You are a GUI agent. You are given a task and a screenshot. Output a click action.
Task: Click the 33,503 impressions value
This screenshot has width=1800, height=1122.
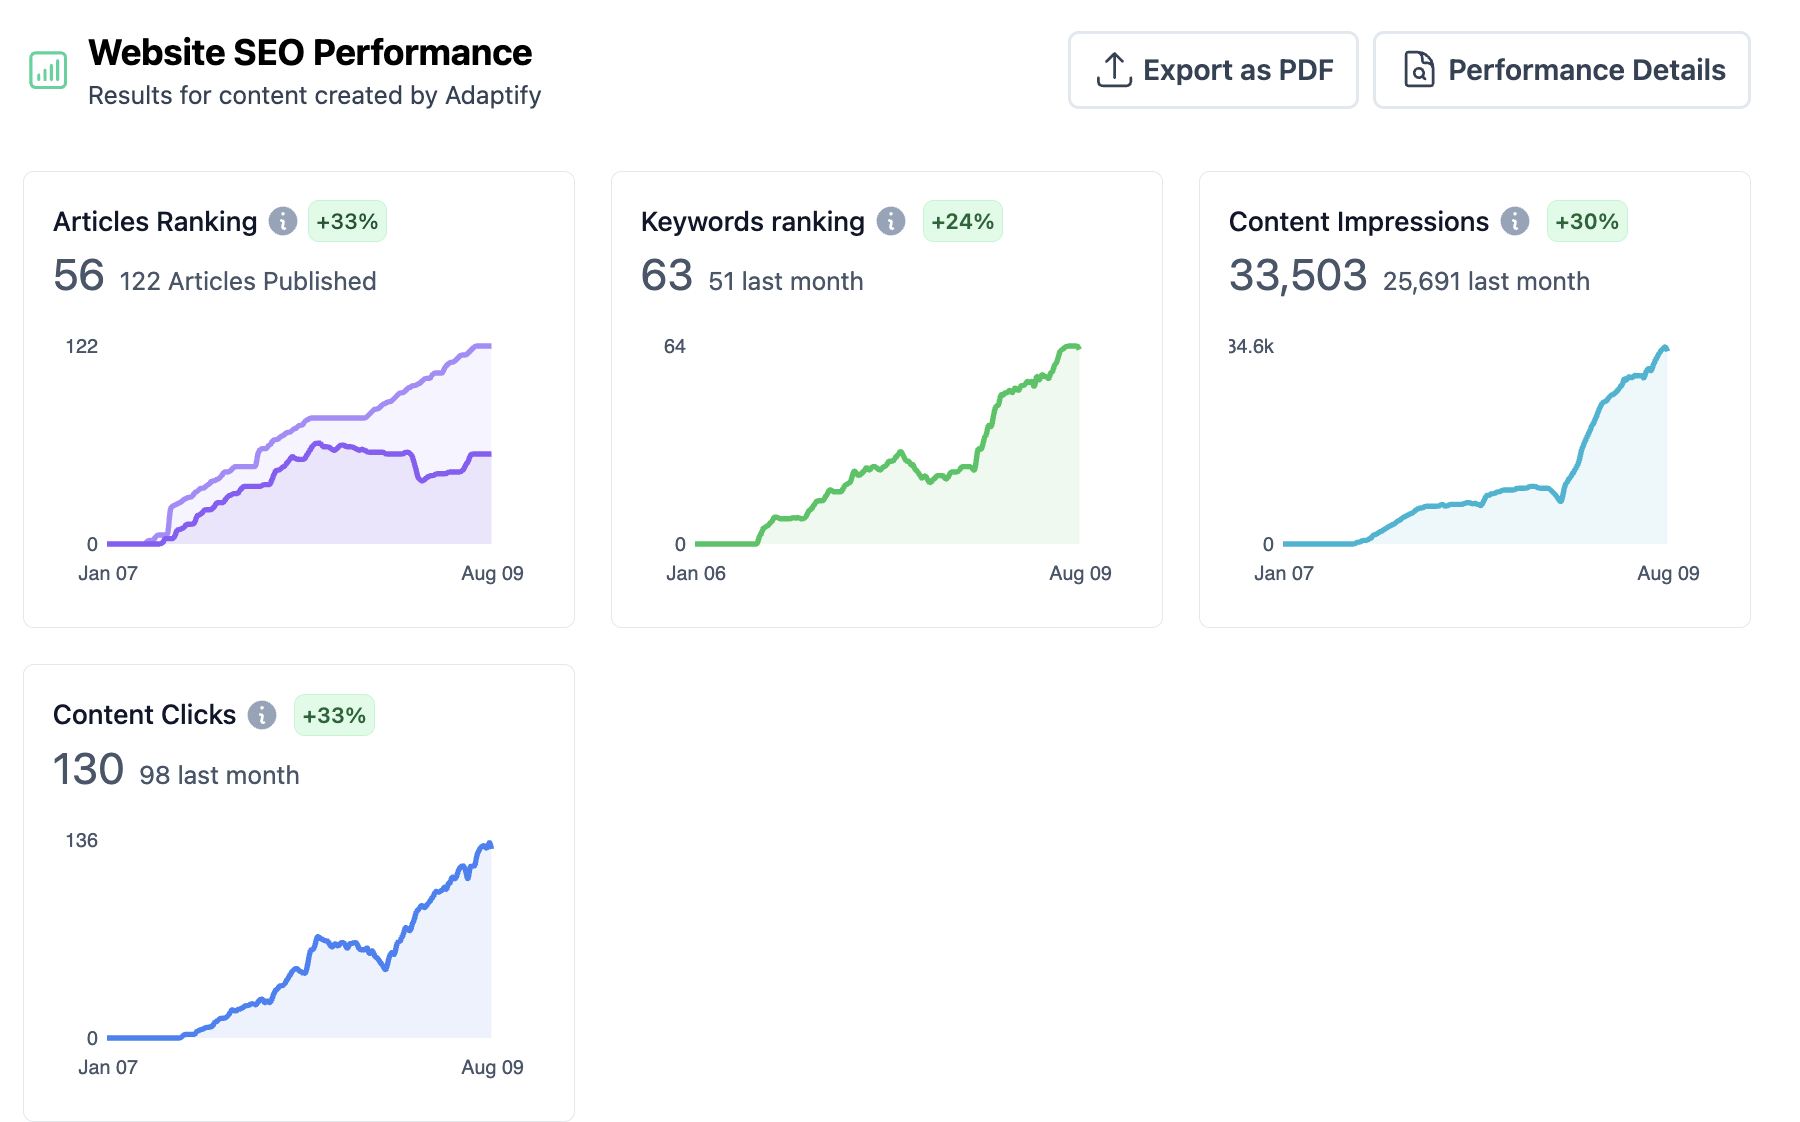click(x=1297, y=276)
